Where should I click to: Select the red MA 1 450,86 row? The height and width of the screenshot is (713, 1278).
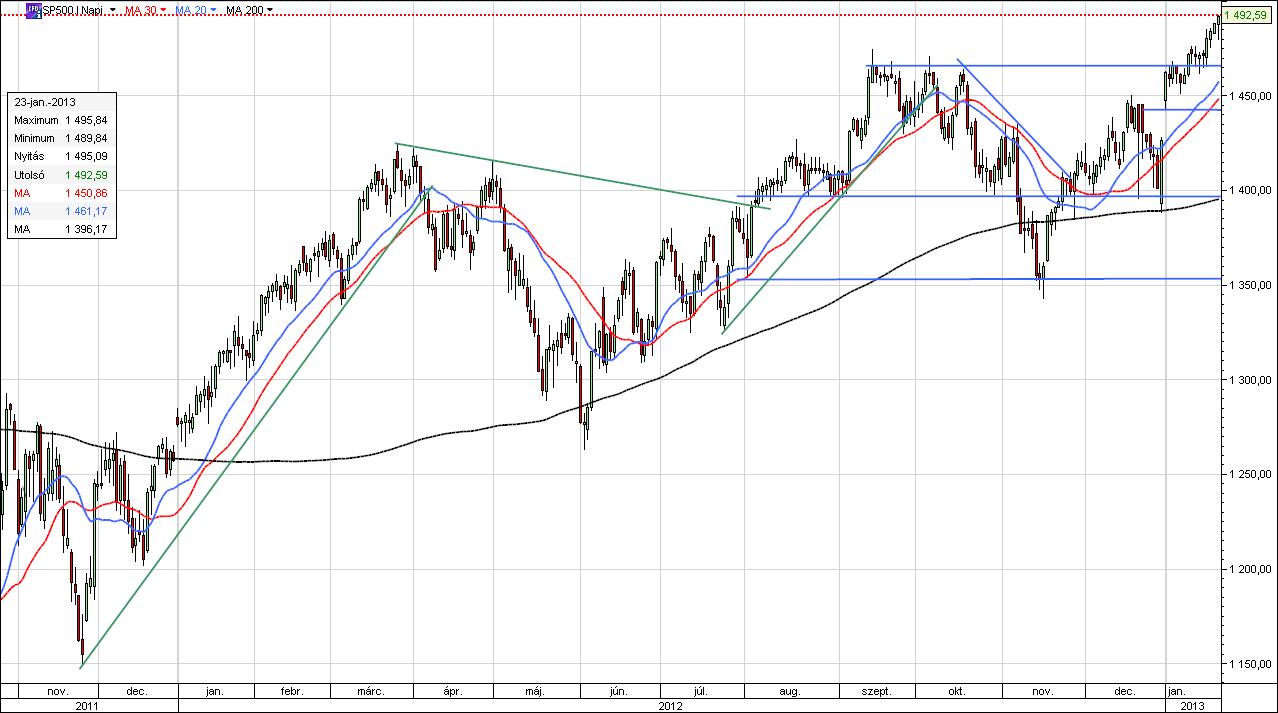60,193
